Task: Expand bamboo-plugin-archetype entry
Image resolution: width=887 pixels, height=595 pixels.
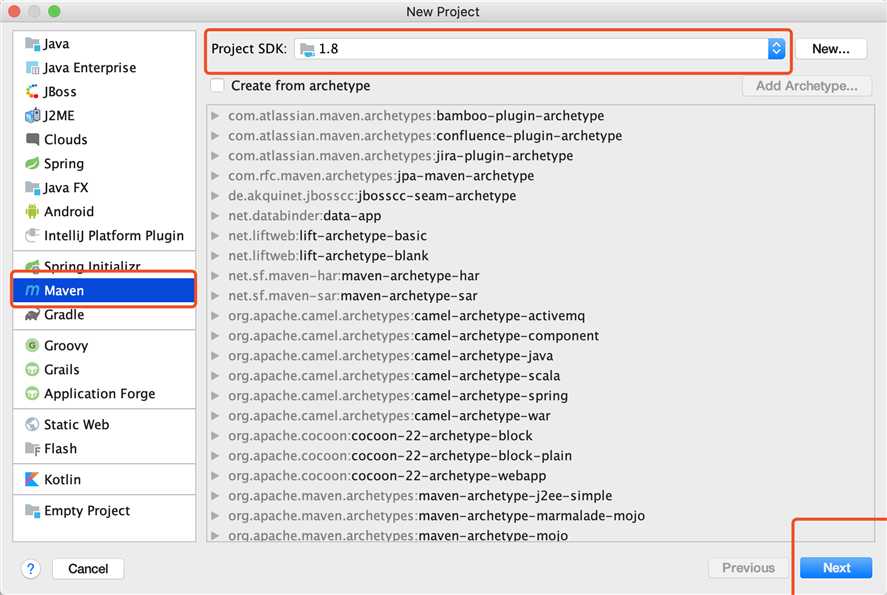Action: pos(215,116)
